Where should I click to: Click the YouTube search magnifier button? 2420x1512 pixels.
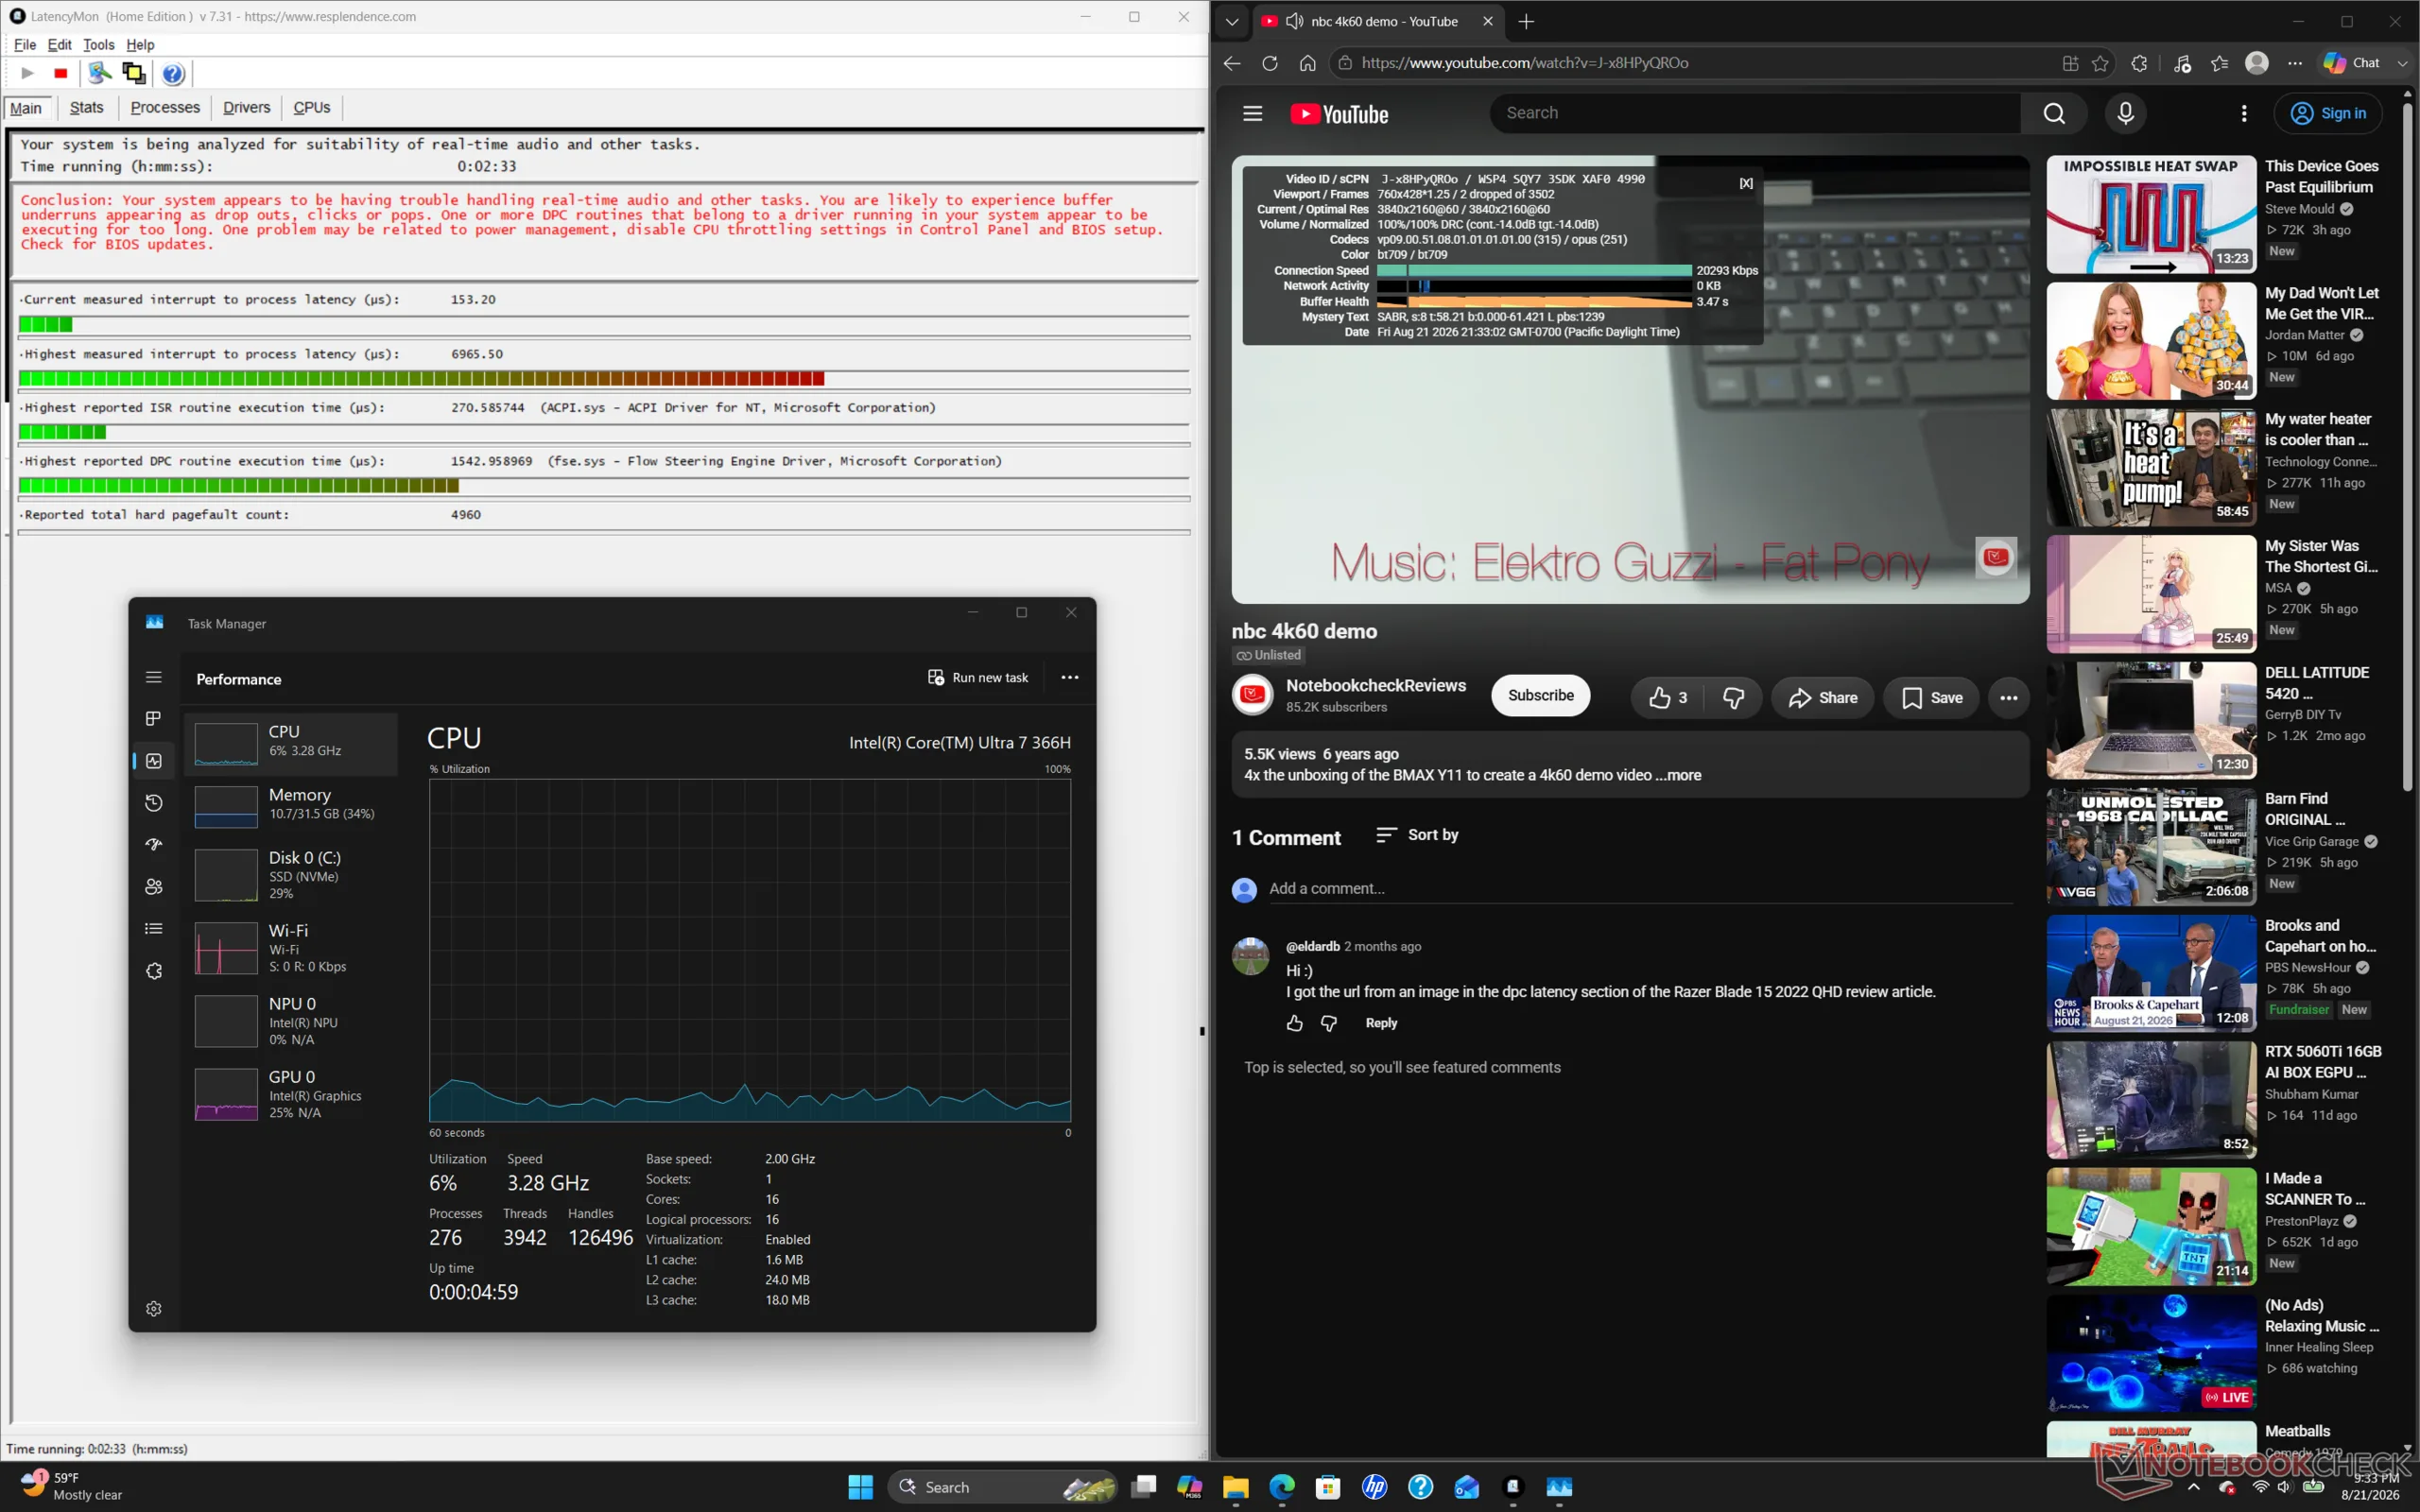(x=2054, y=113)
